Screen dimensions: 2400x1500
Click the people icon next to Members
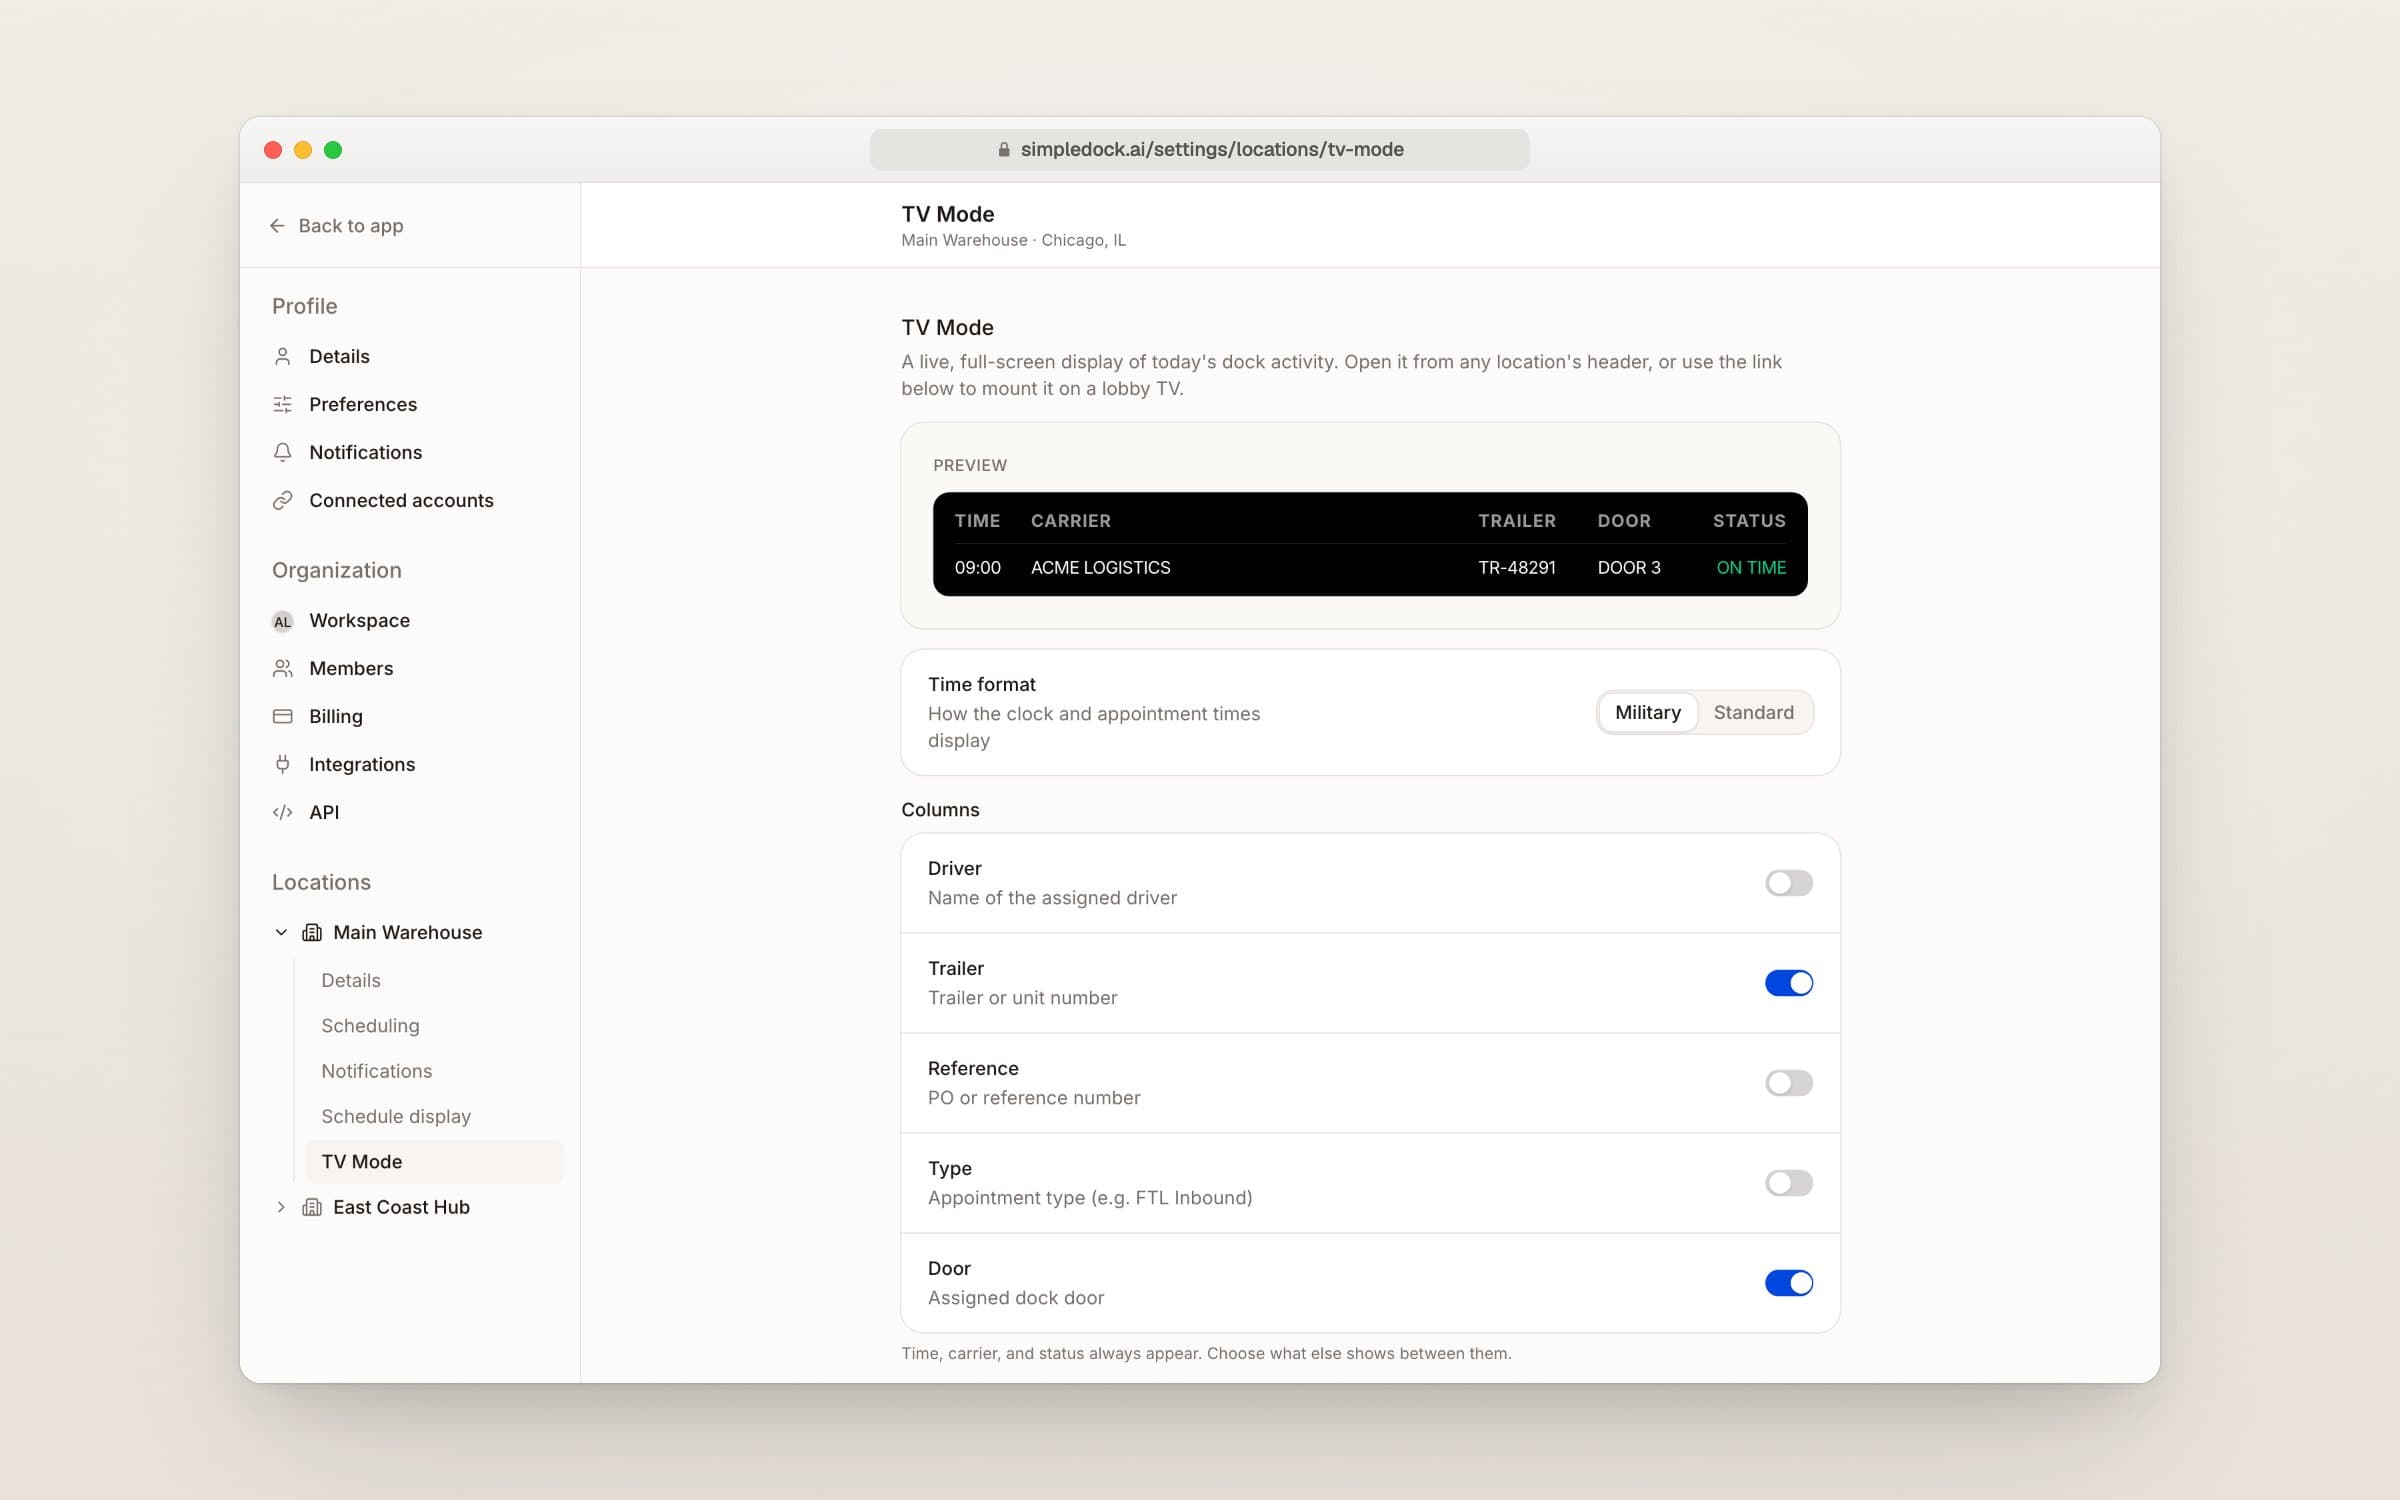coord(283,668)
